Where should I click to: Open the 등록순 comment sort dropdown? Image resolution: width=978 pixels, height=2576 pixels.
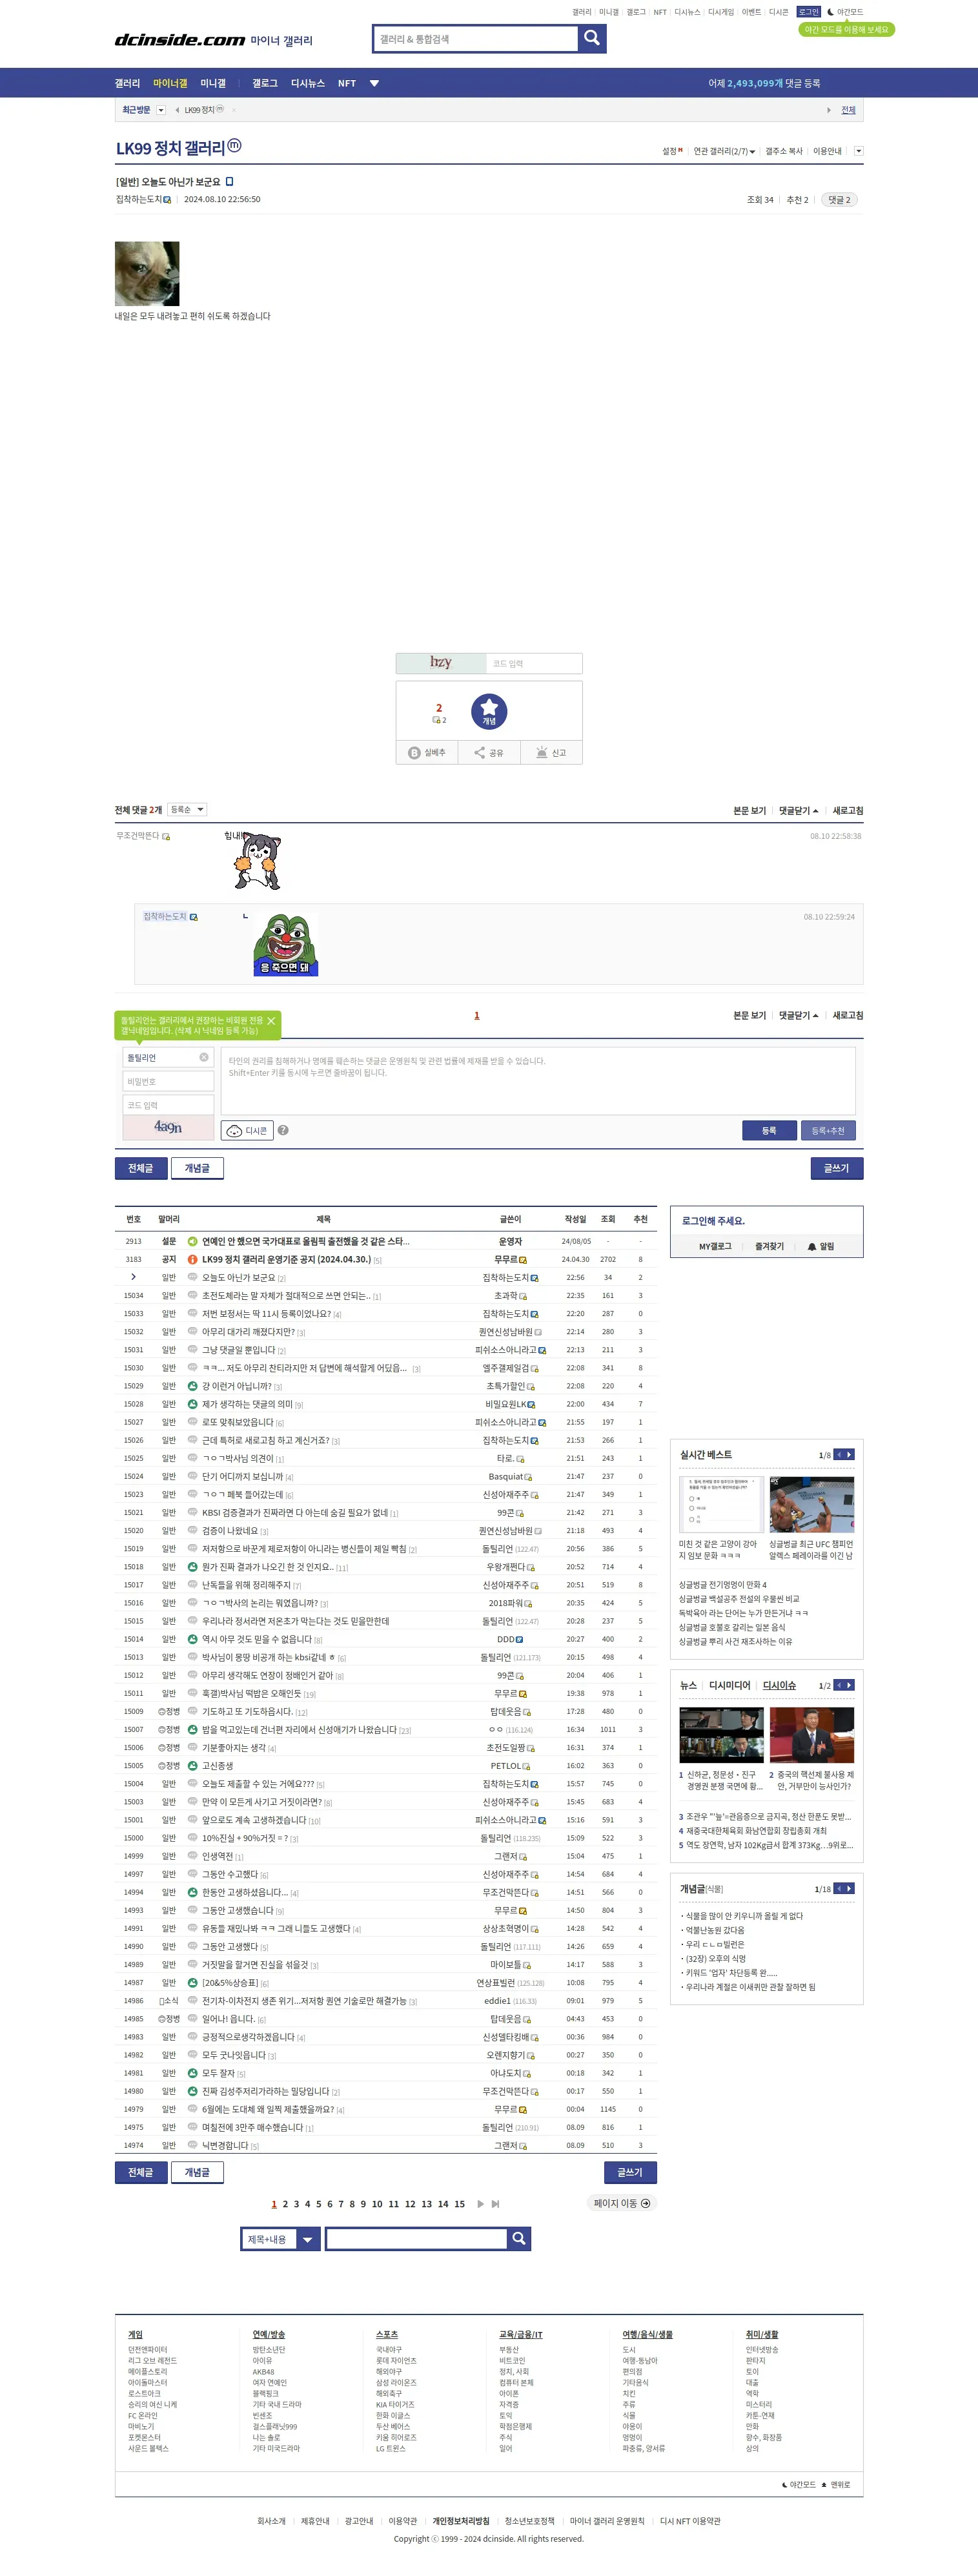[187, 809]
